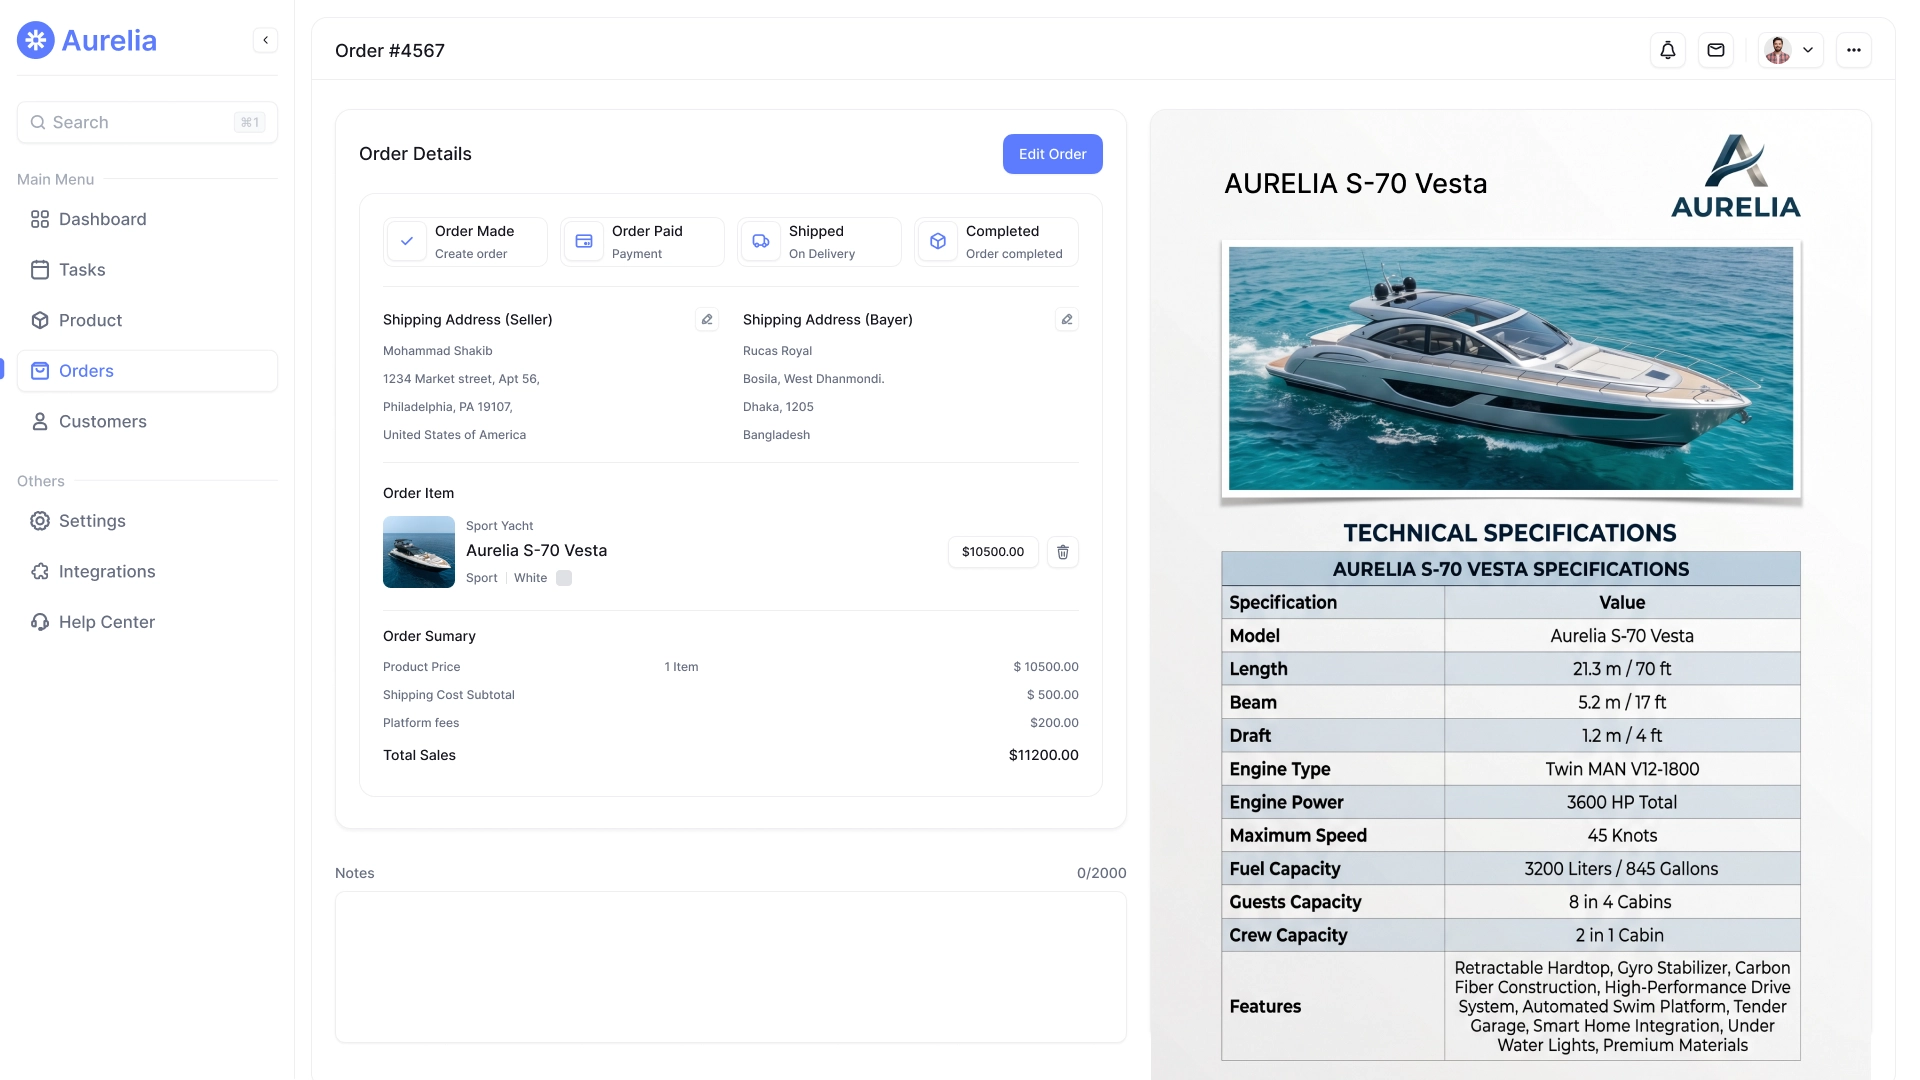Click the Aurelia logo icon

pos(36,40)
